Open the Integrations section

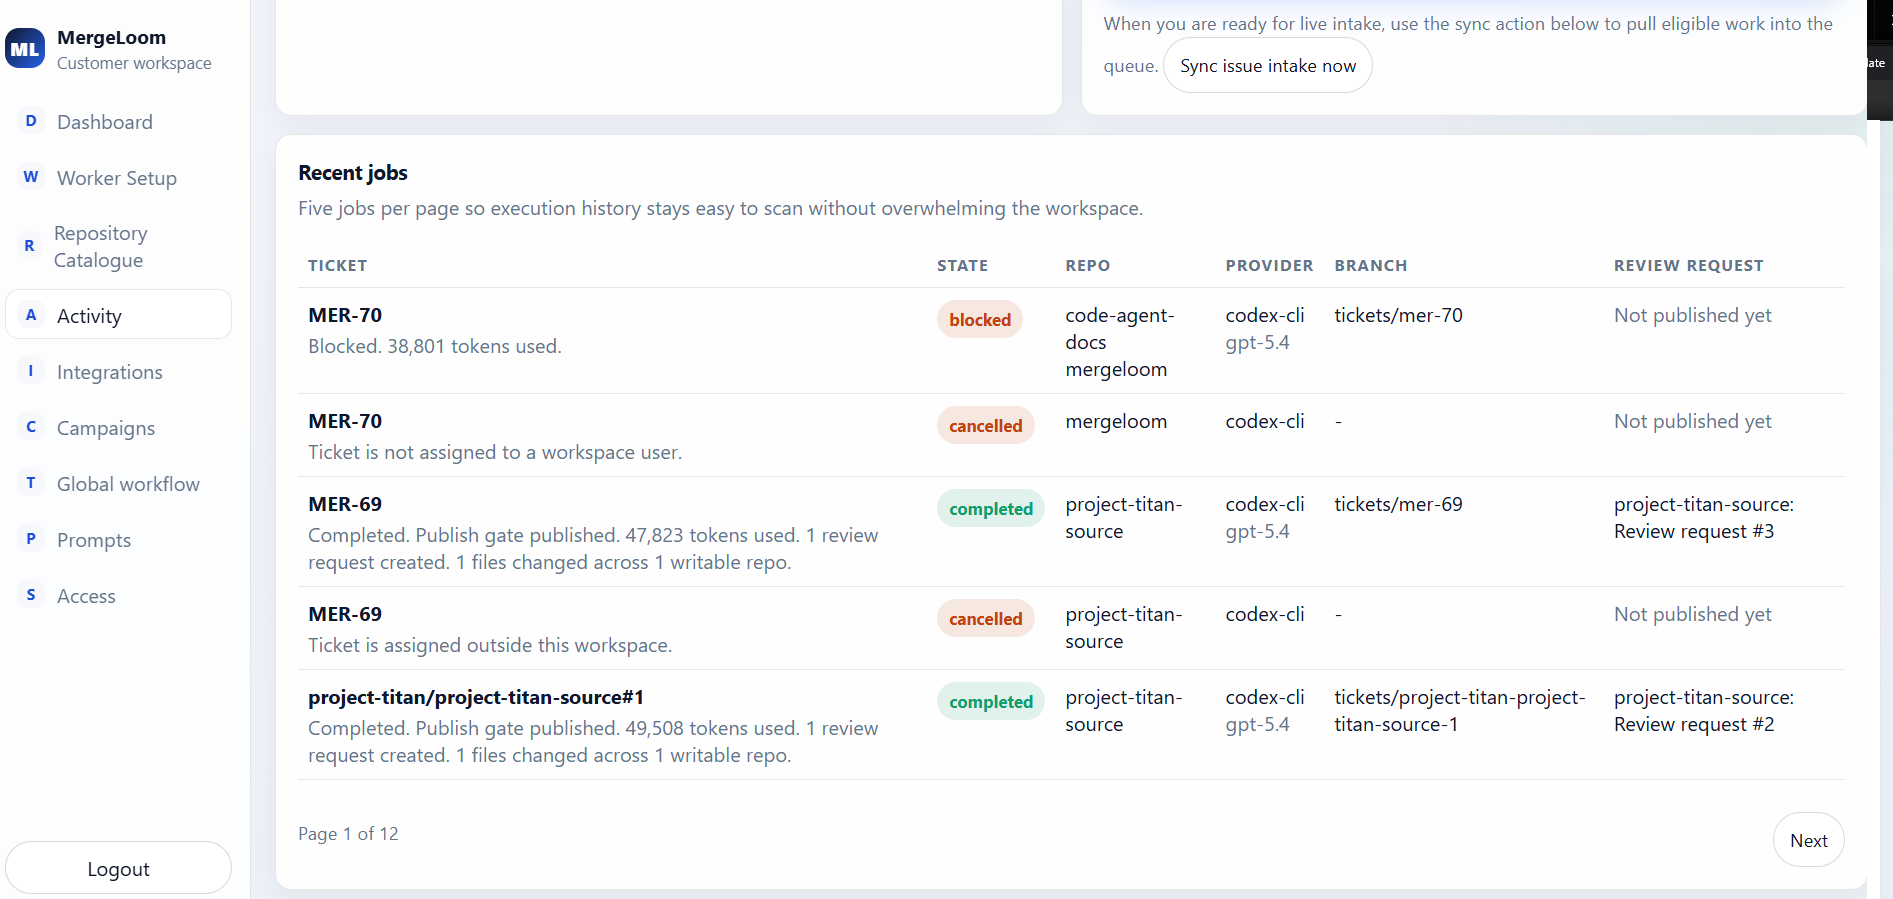(x=118, y=372)
